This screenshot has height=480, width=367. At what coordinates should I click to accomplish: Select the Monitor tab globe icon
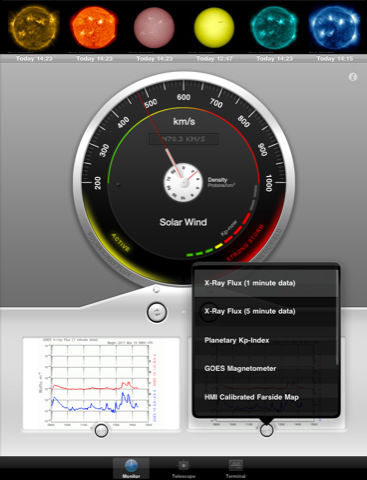[131, 466]
